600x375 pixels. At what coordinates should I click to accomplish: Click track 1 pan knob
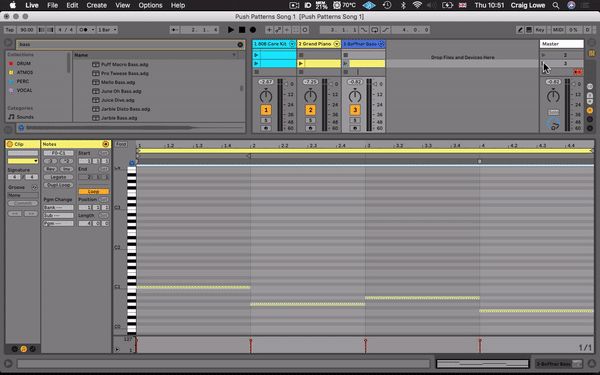[x=266, y=96]
